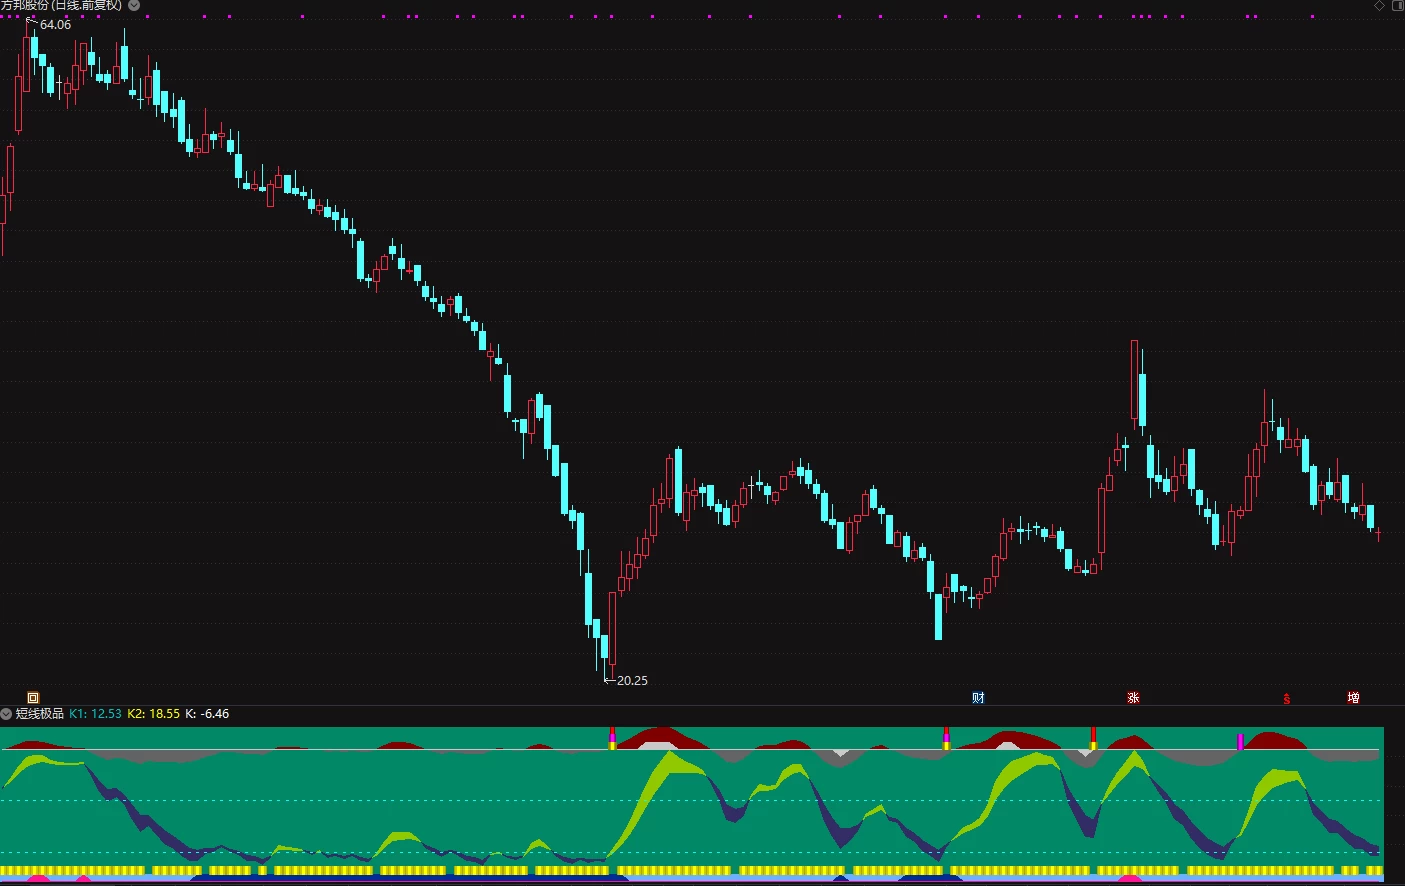The width and height of the screenshot is (1405, 886).
Task: Click the 涨 event marker icon
Action: point(1133,698)
